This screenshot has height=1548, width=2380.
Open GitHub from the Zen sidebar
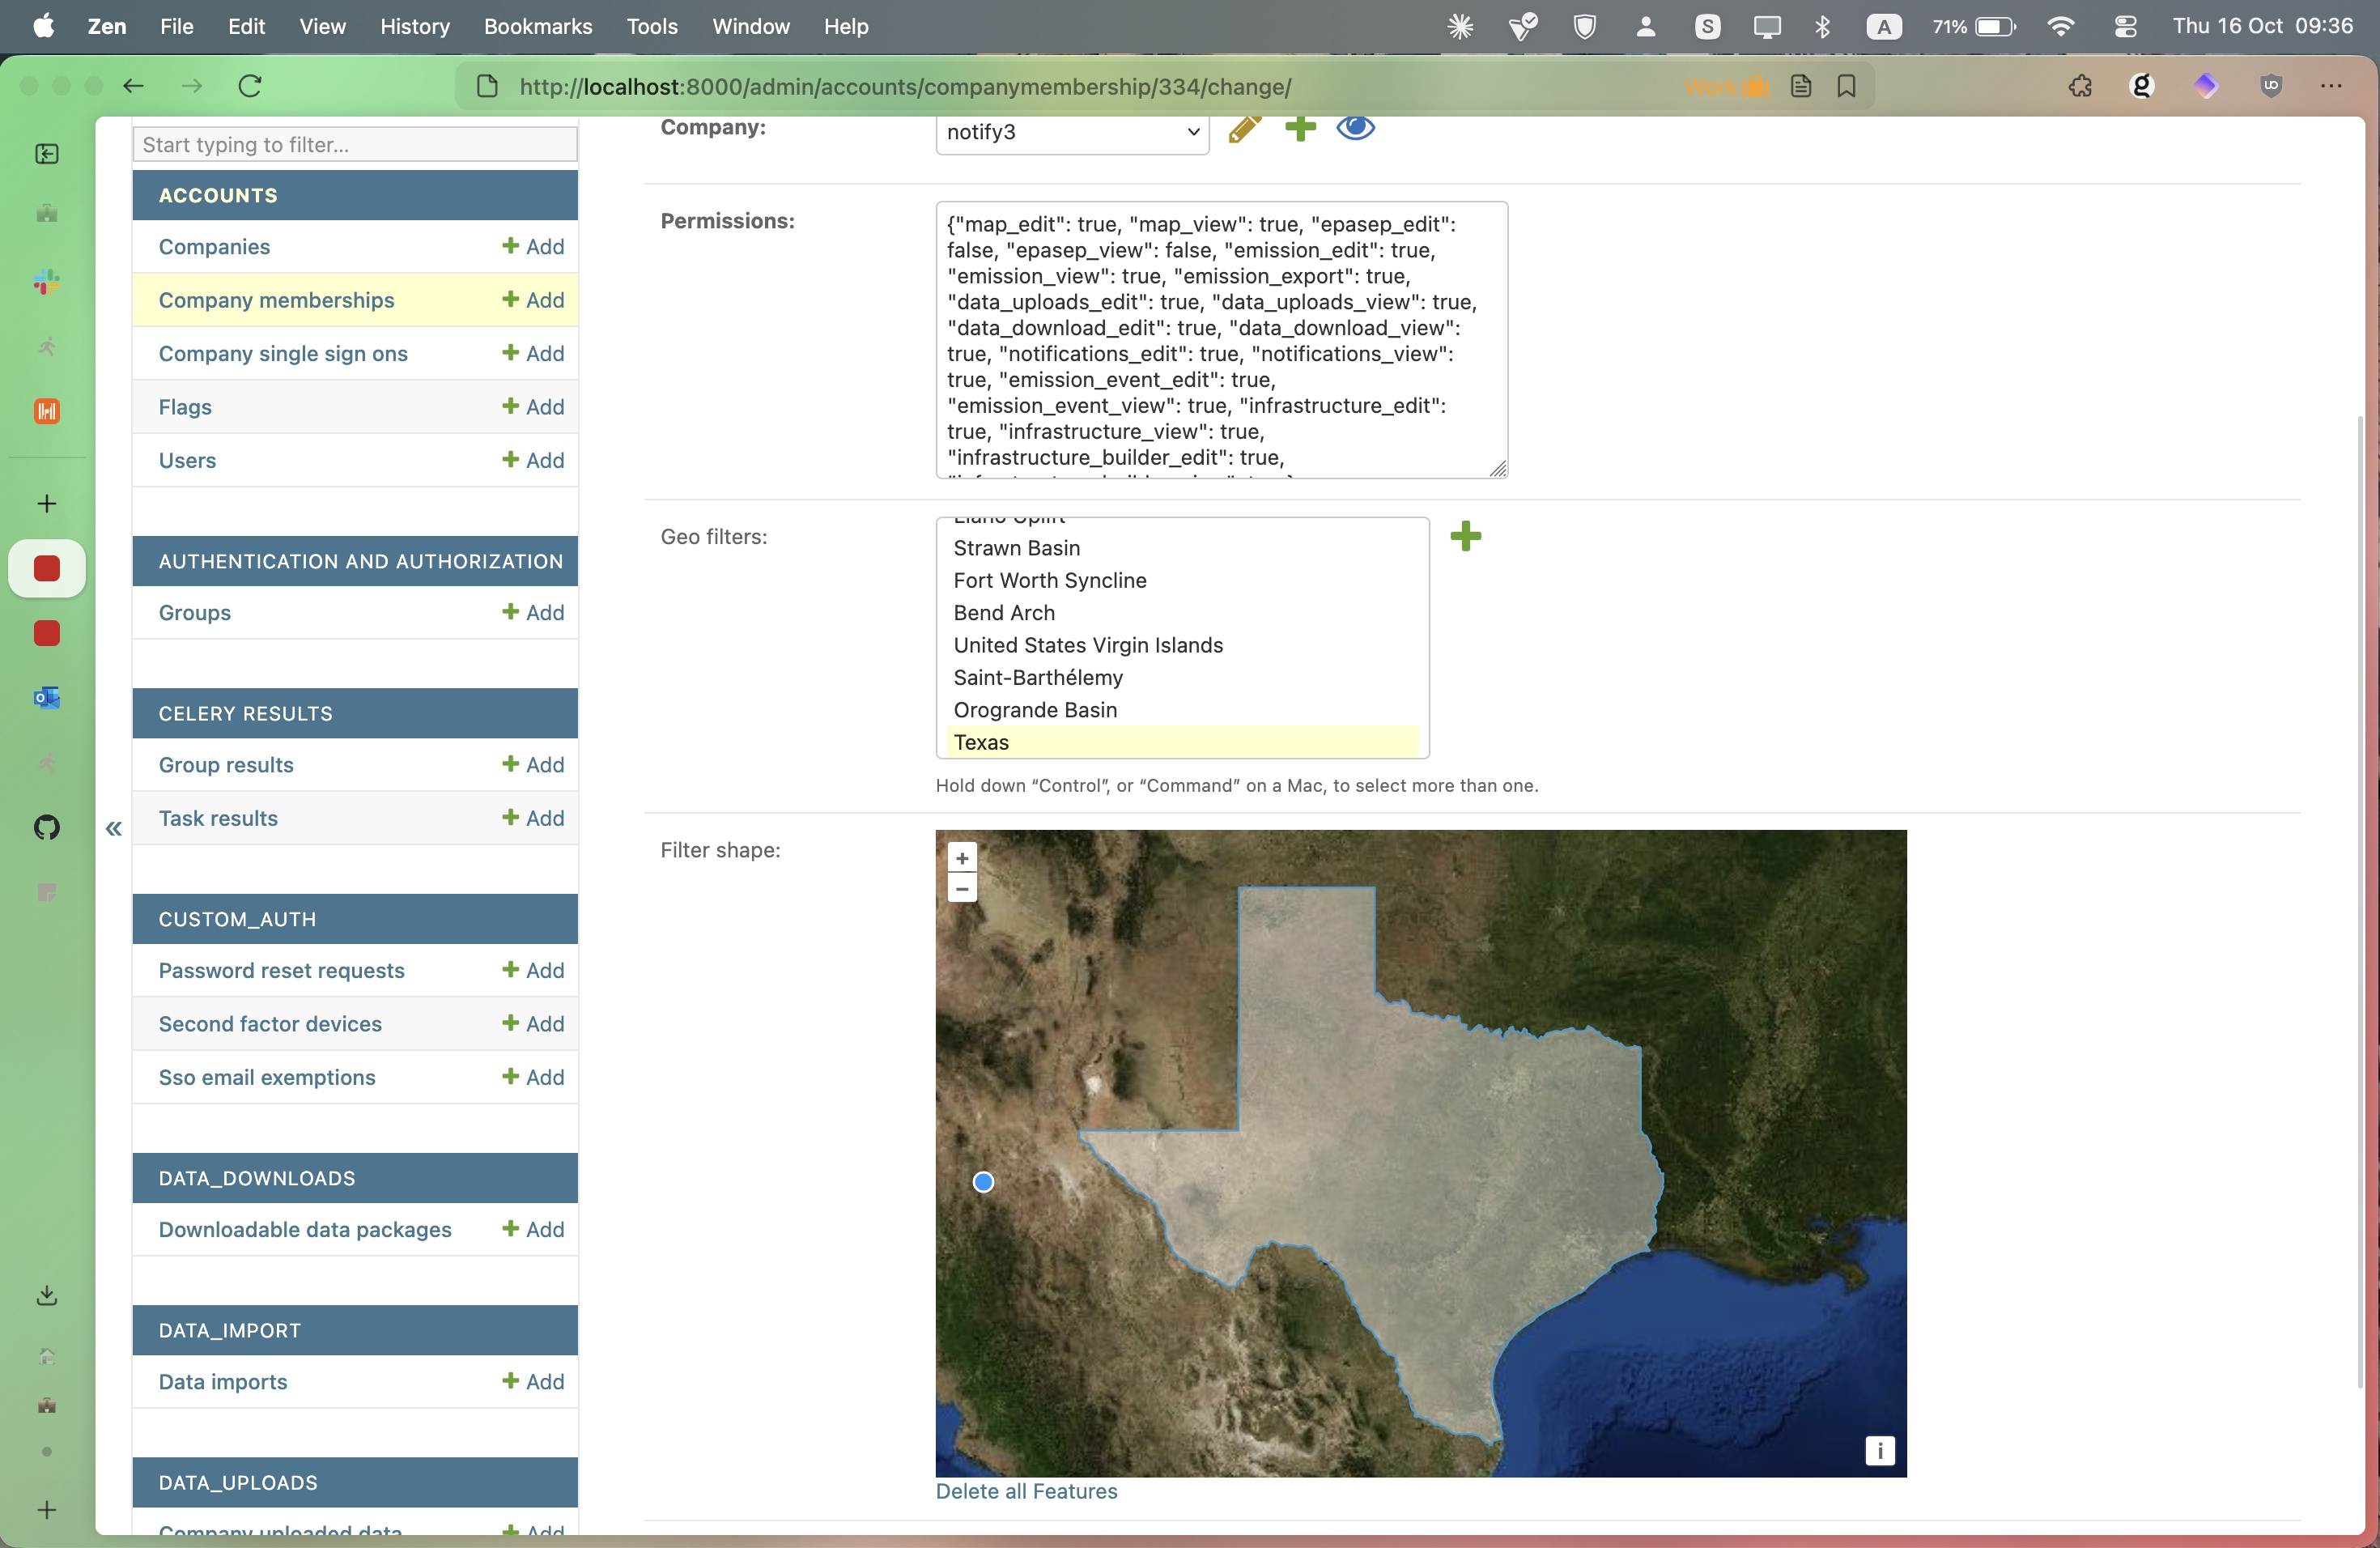point(47,827)
